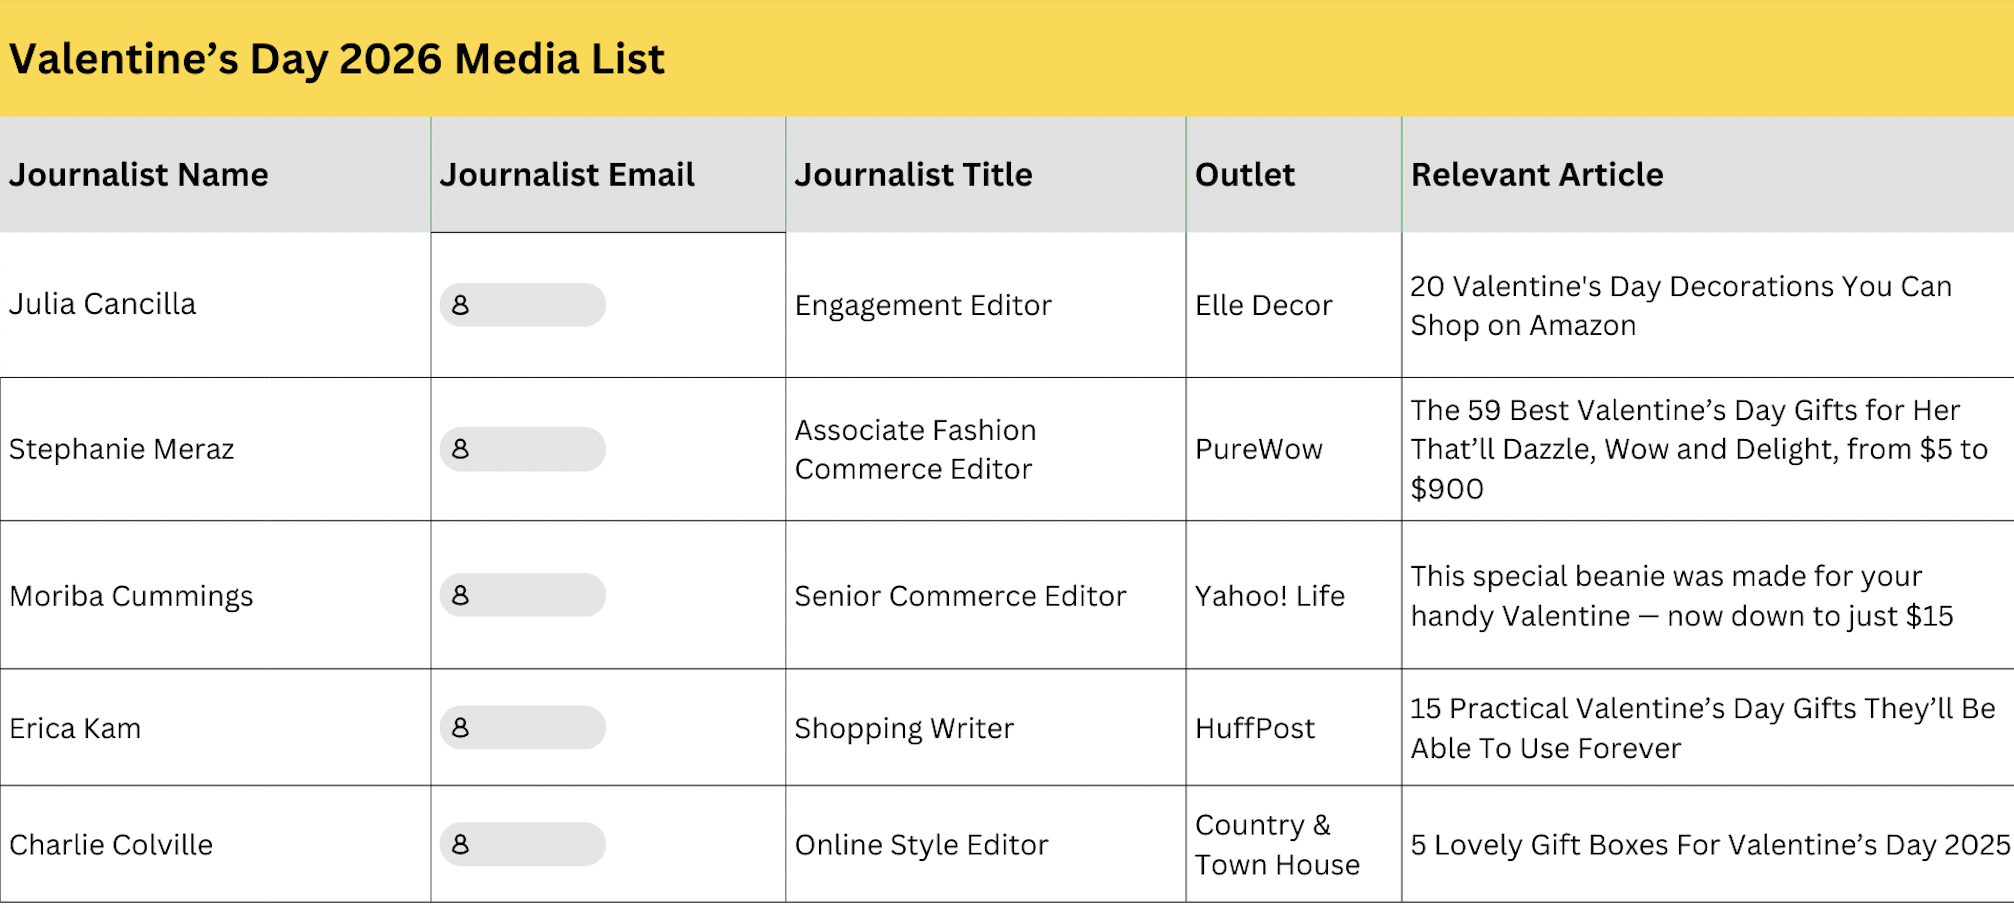Open the Yahoo! Life special beanie article

tap(1680, 596)
